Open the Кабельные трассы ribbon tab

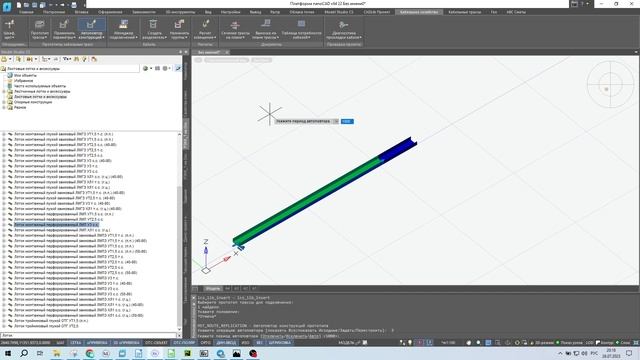[464, 12]
